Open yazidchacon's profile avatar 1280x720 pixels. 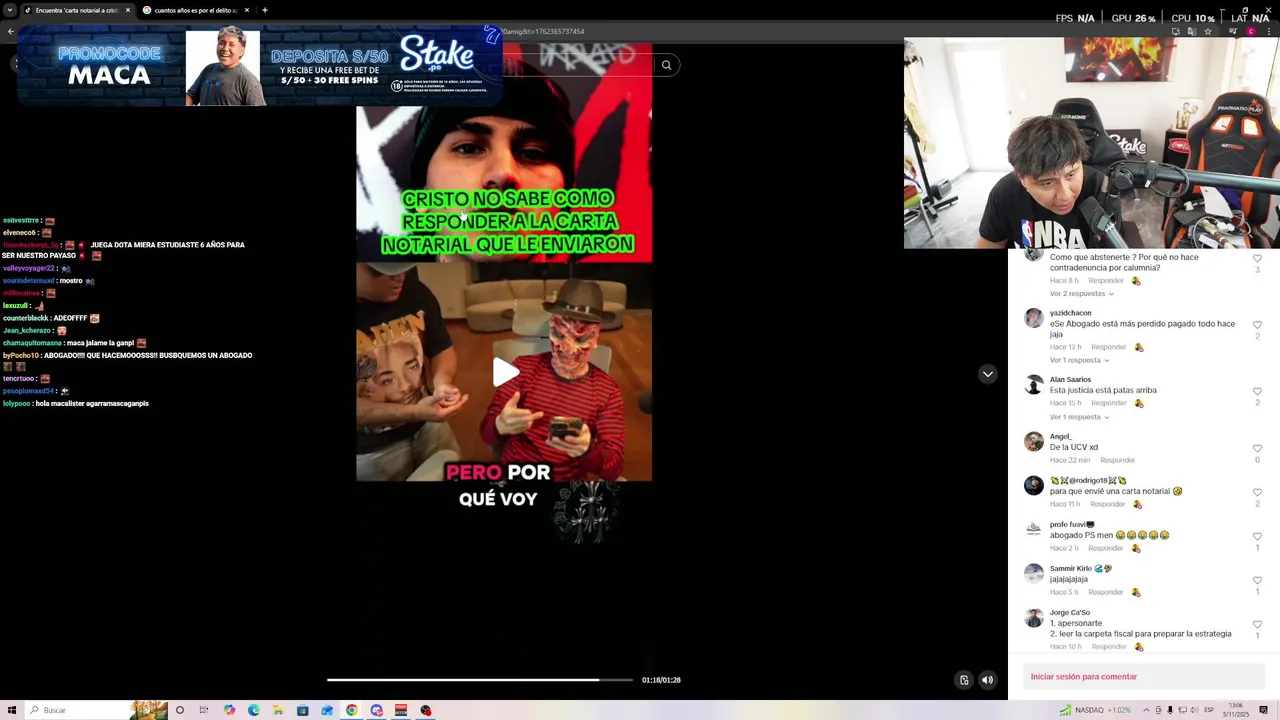click(1033, 319)
